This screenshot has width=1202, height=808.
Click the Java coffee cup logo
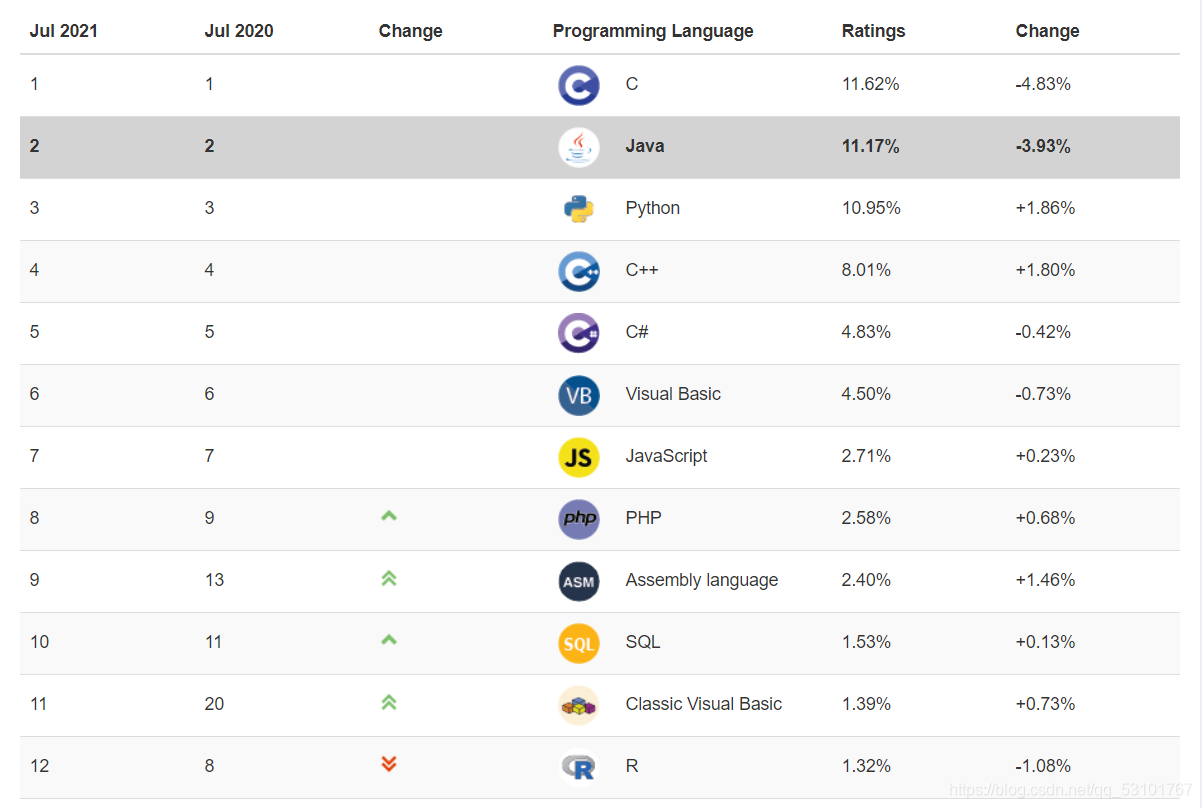pyautogui.click(x=579, y=147)
